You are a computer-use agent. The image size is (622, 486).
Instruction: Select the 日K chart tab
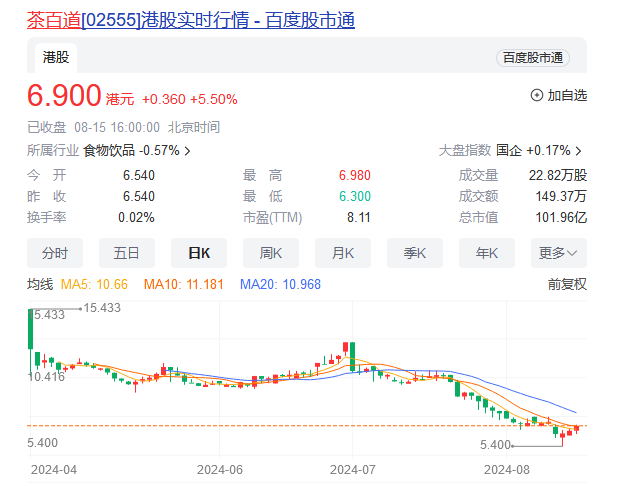[199, 253]
